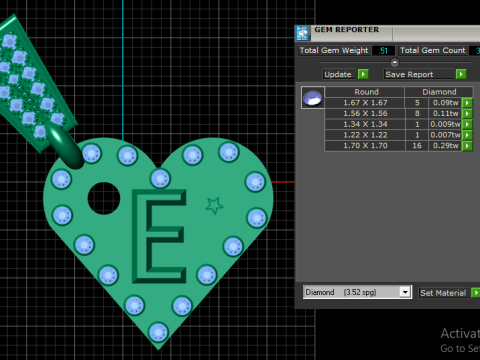The image size is (480, 360).
Task: Click green arrow on the 1.56 X 1.56 row
Action: click(467, 113)
